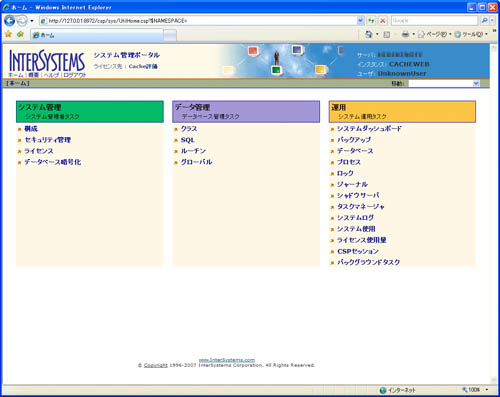This screenshot has width=500, height=397.
Task: Open the ページ(P) menu
Action: pyautogui.click(x=435, y=34)
